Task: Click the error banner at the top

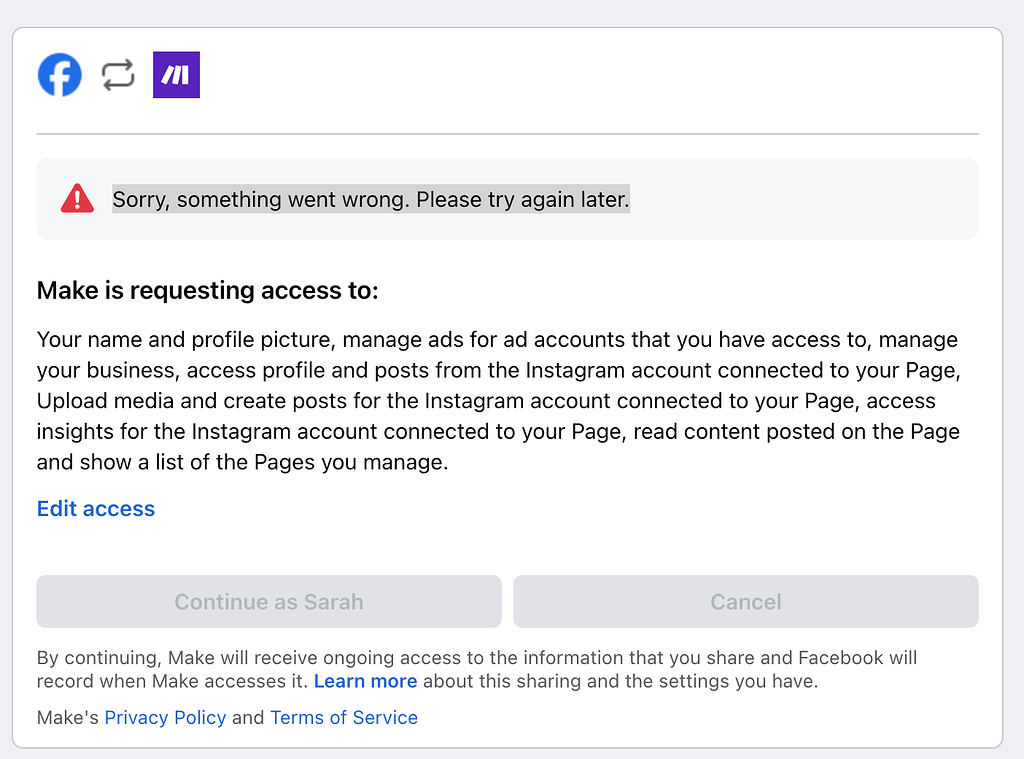Action: coord(507,198)
